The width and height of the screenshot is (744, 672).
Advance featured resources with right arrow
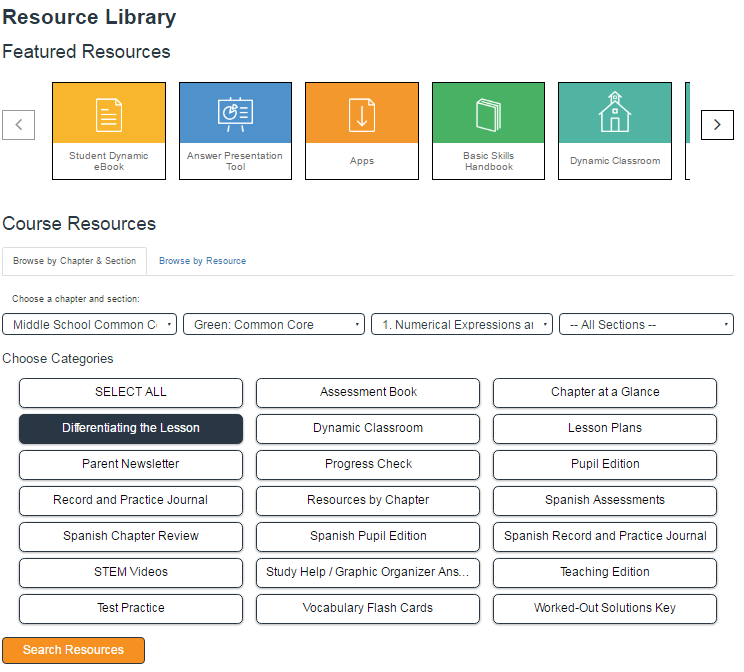(x=717, y=125)
